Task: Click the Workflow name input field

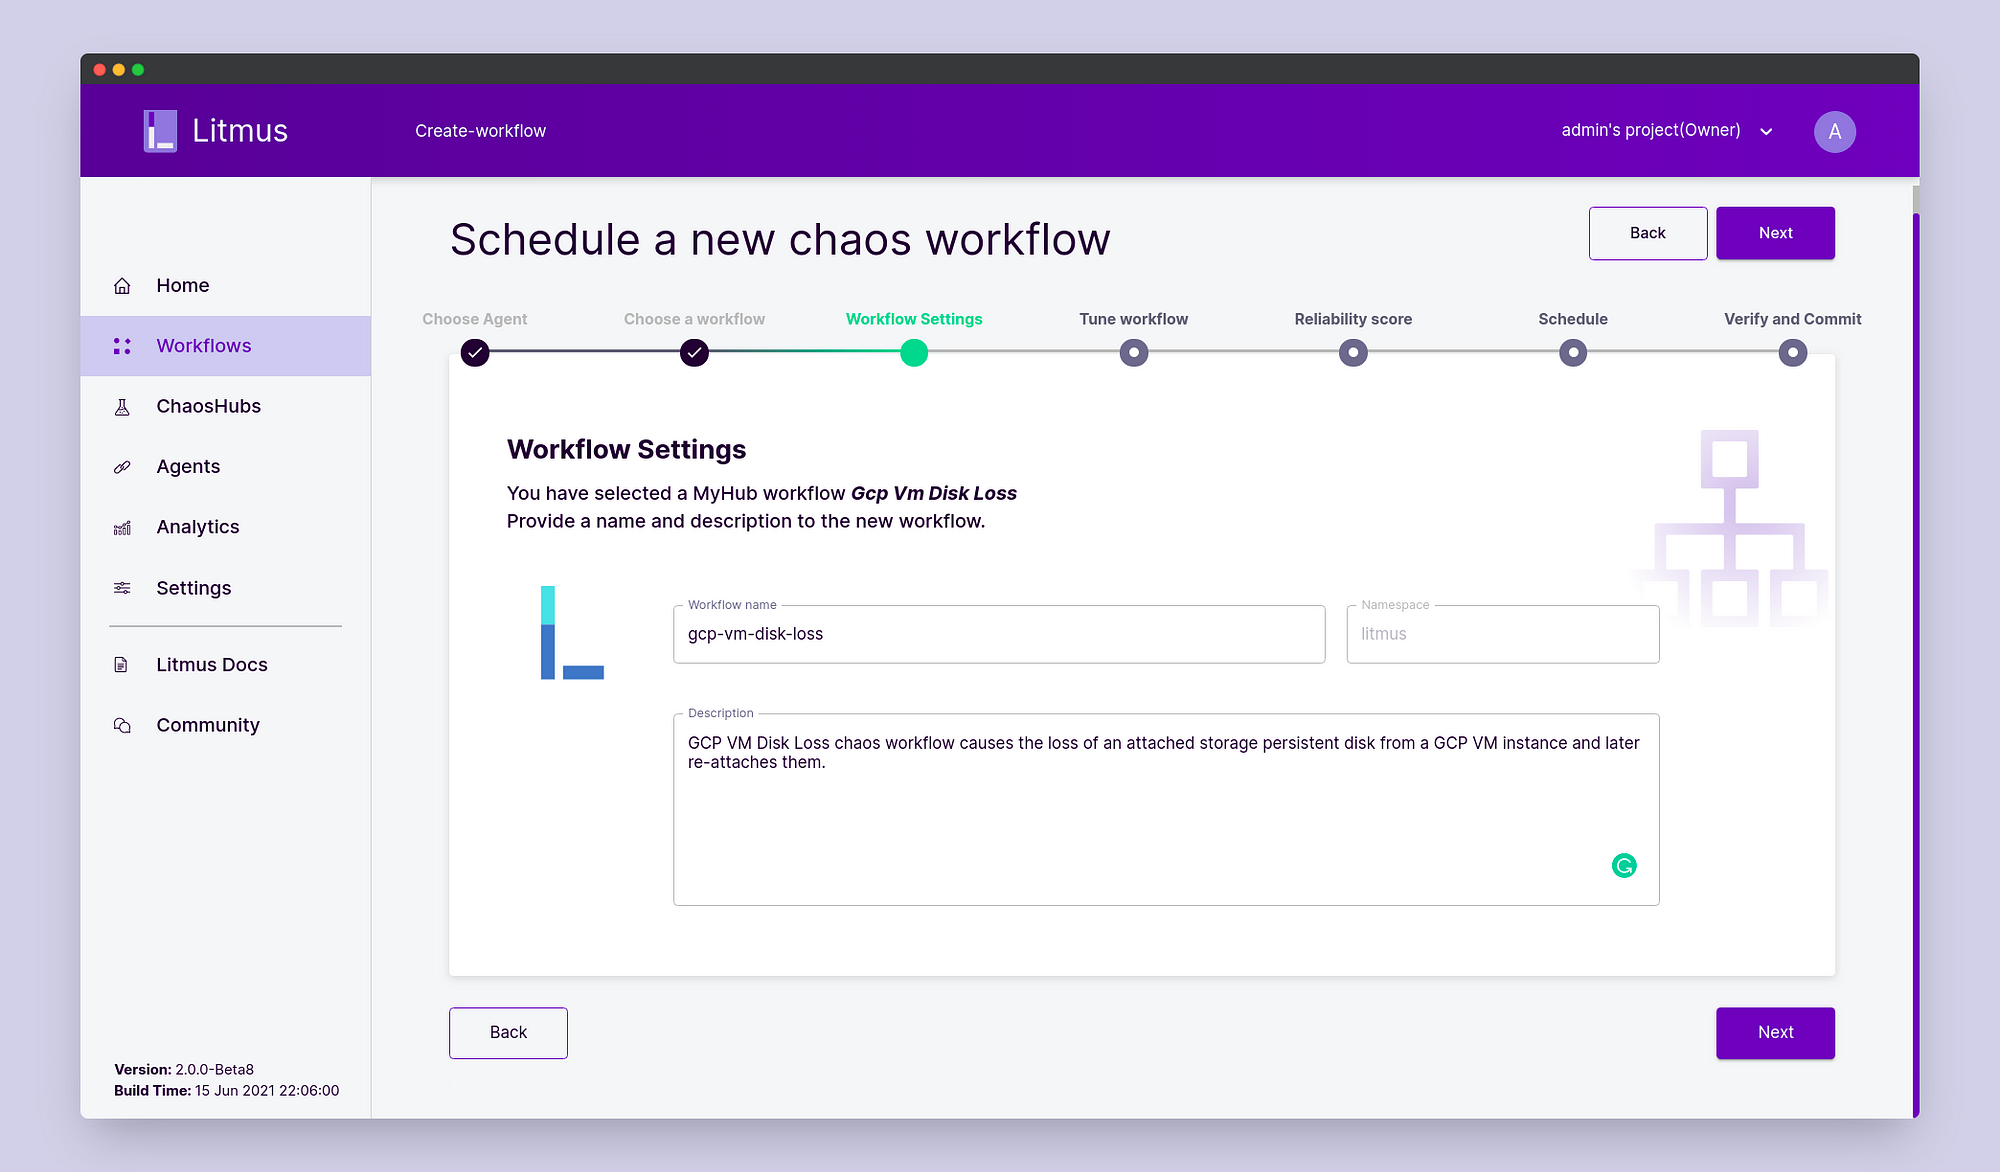Action: pyautogui.click(x=999, y=634)
